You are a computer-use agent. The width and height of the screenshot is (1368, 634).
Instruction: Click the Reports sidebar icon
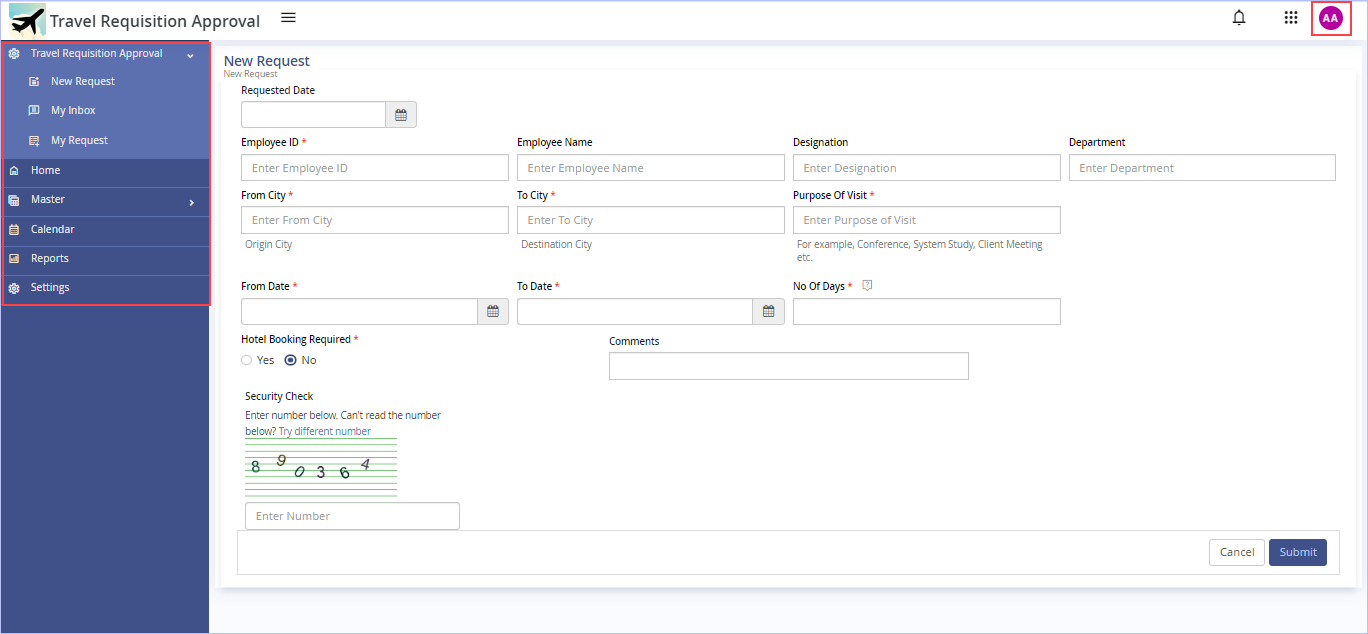point(14,259)
